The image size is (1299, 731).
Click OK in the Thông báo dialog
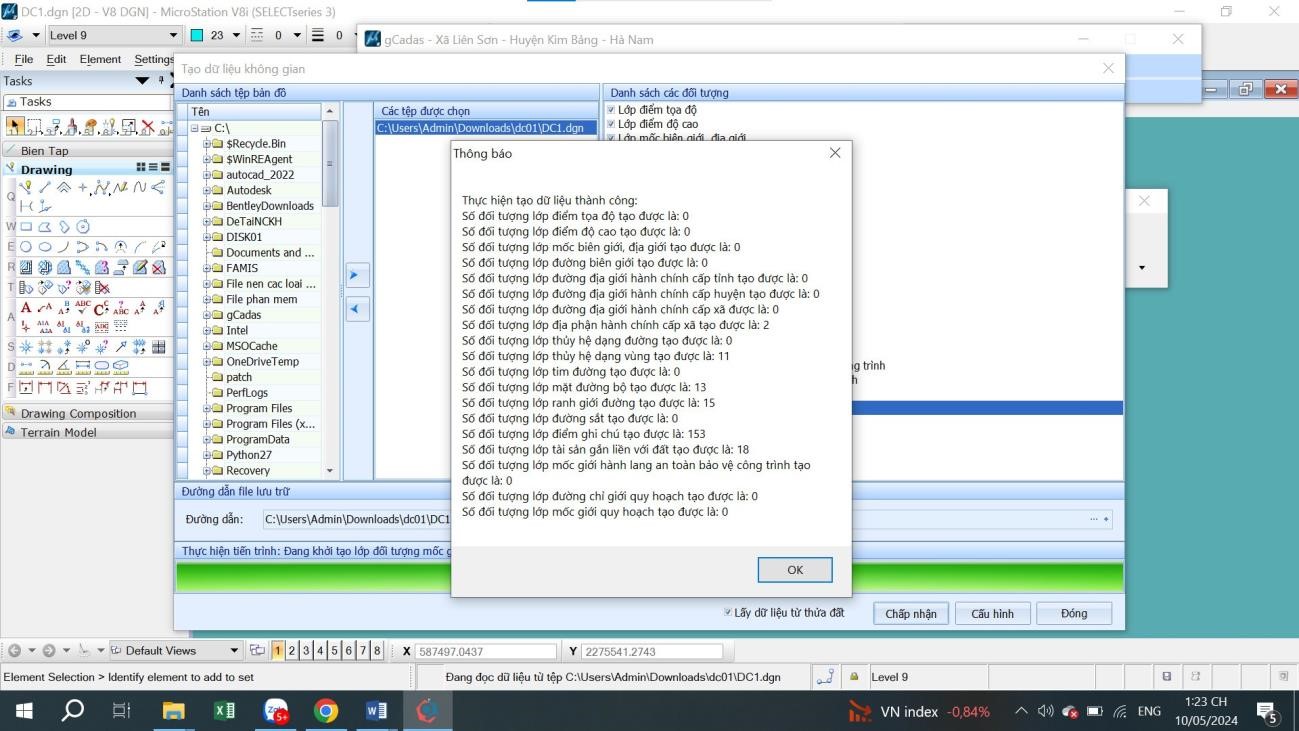click(794, 569)
